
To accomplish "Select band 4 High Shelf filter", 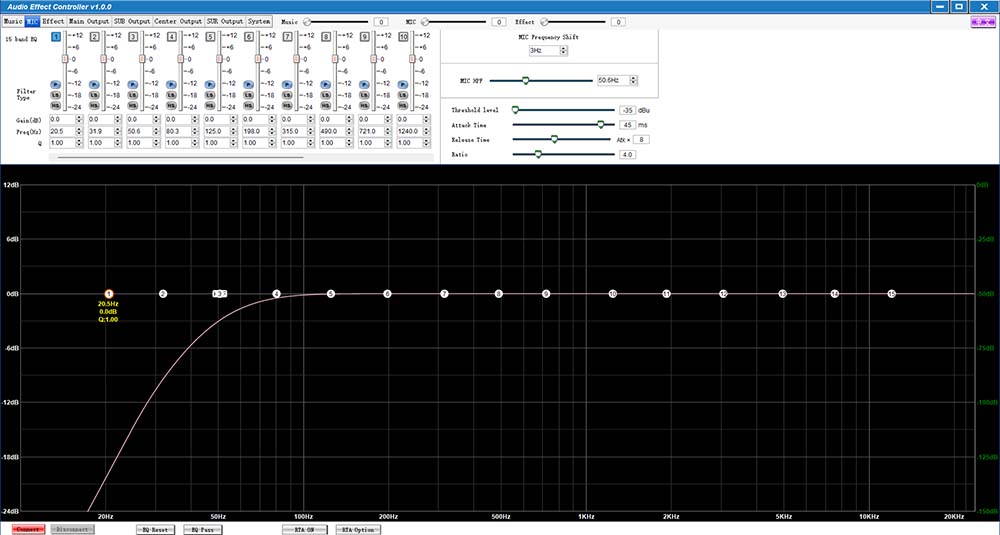I will [x=172, y=105].
